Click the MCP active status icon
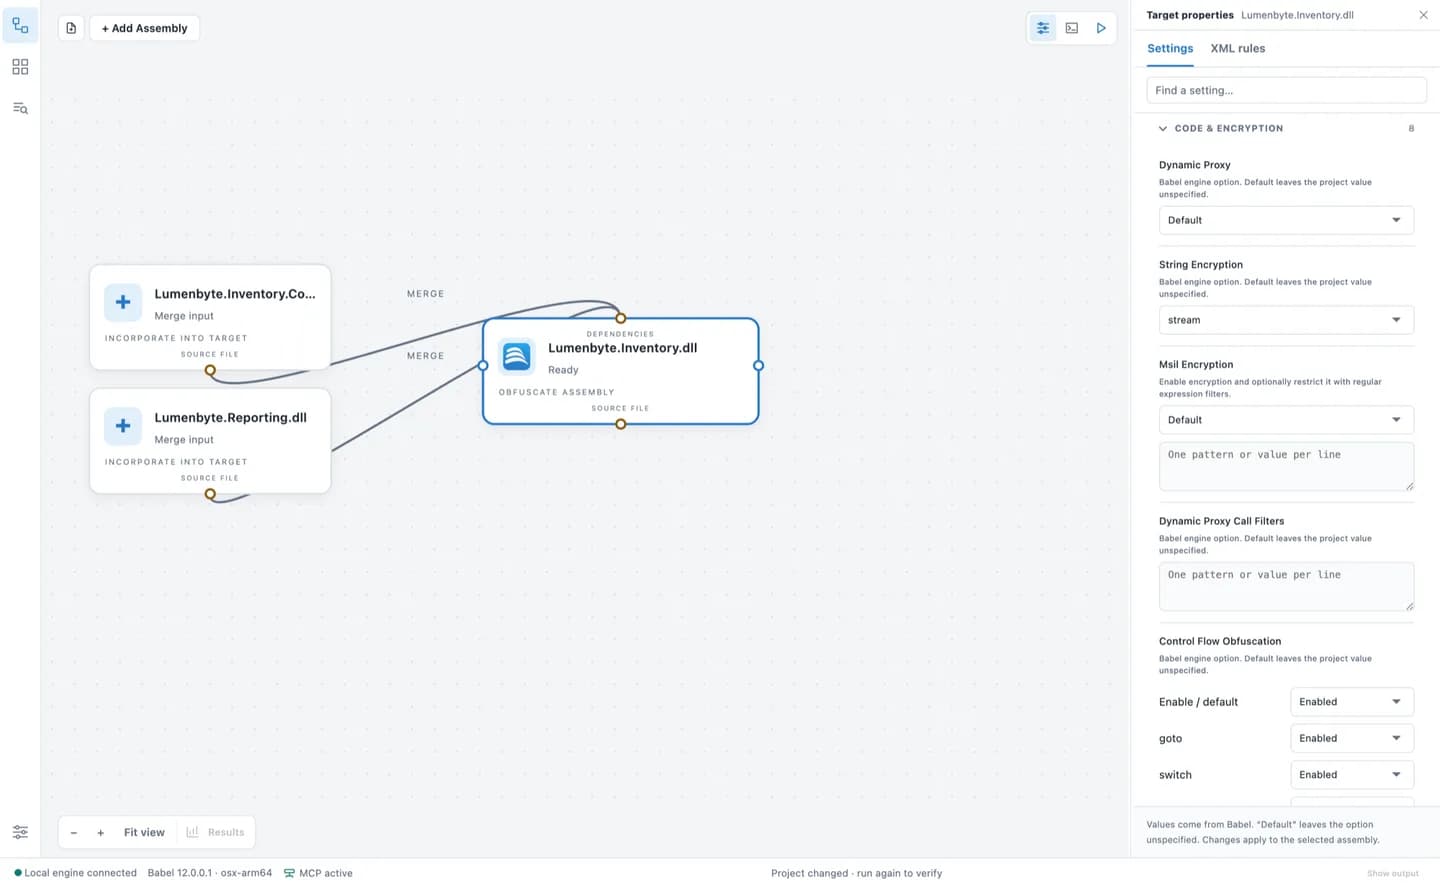Image resolution: width=1440 pixels, height=888 pixels. coord(289,873)
